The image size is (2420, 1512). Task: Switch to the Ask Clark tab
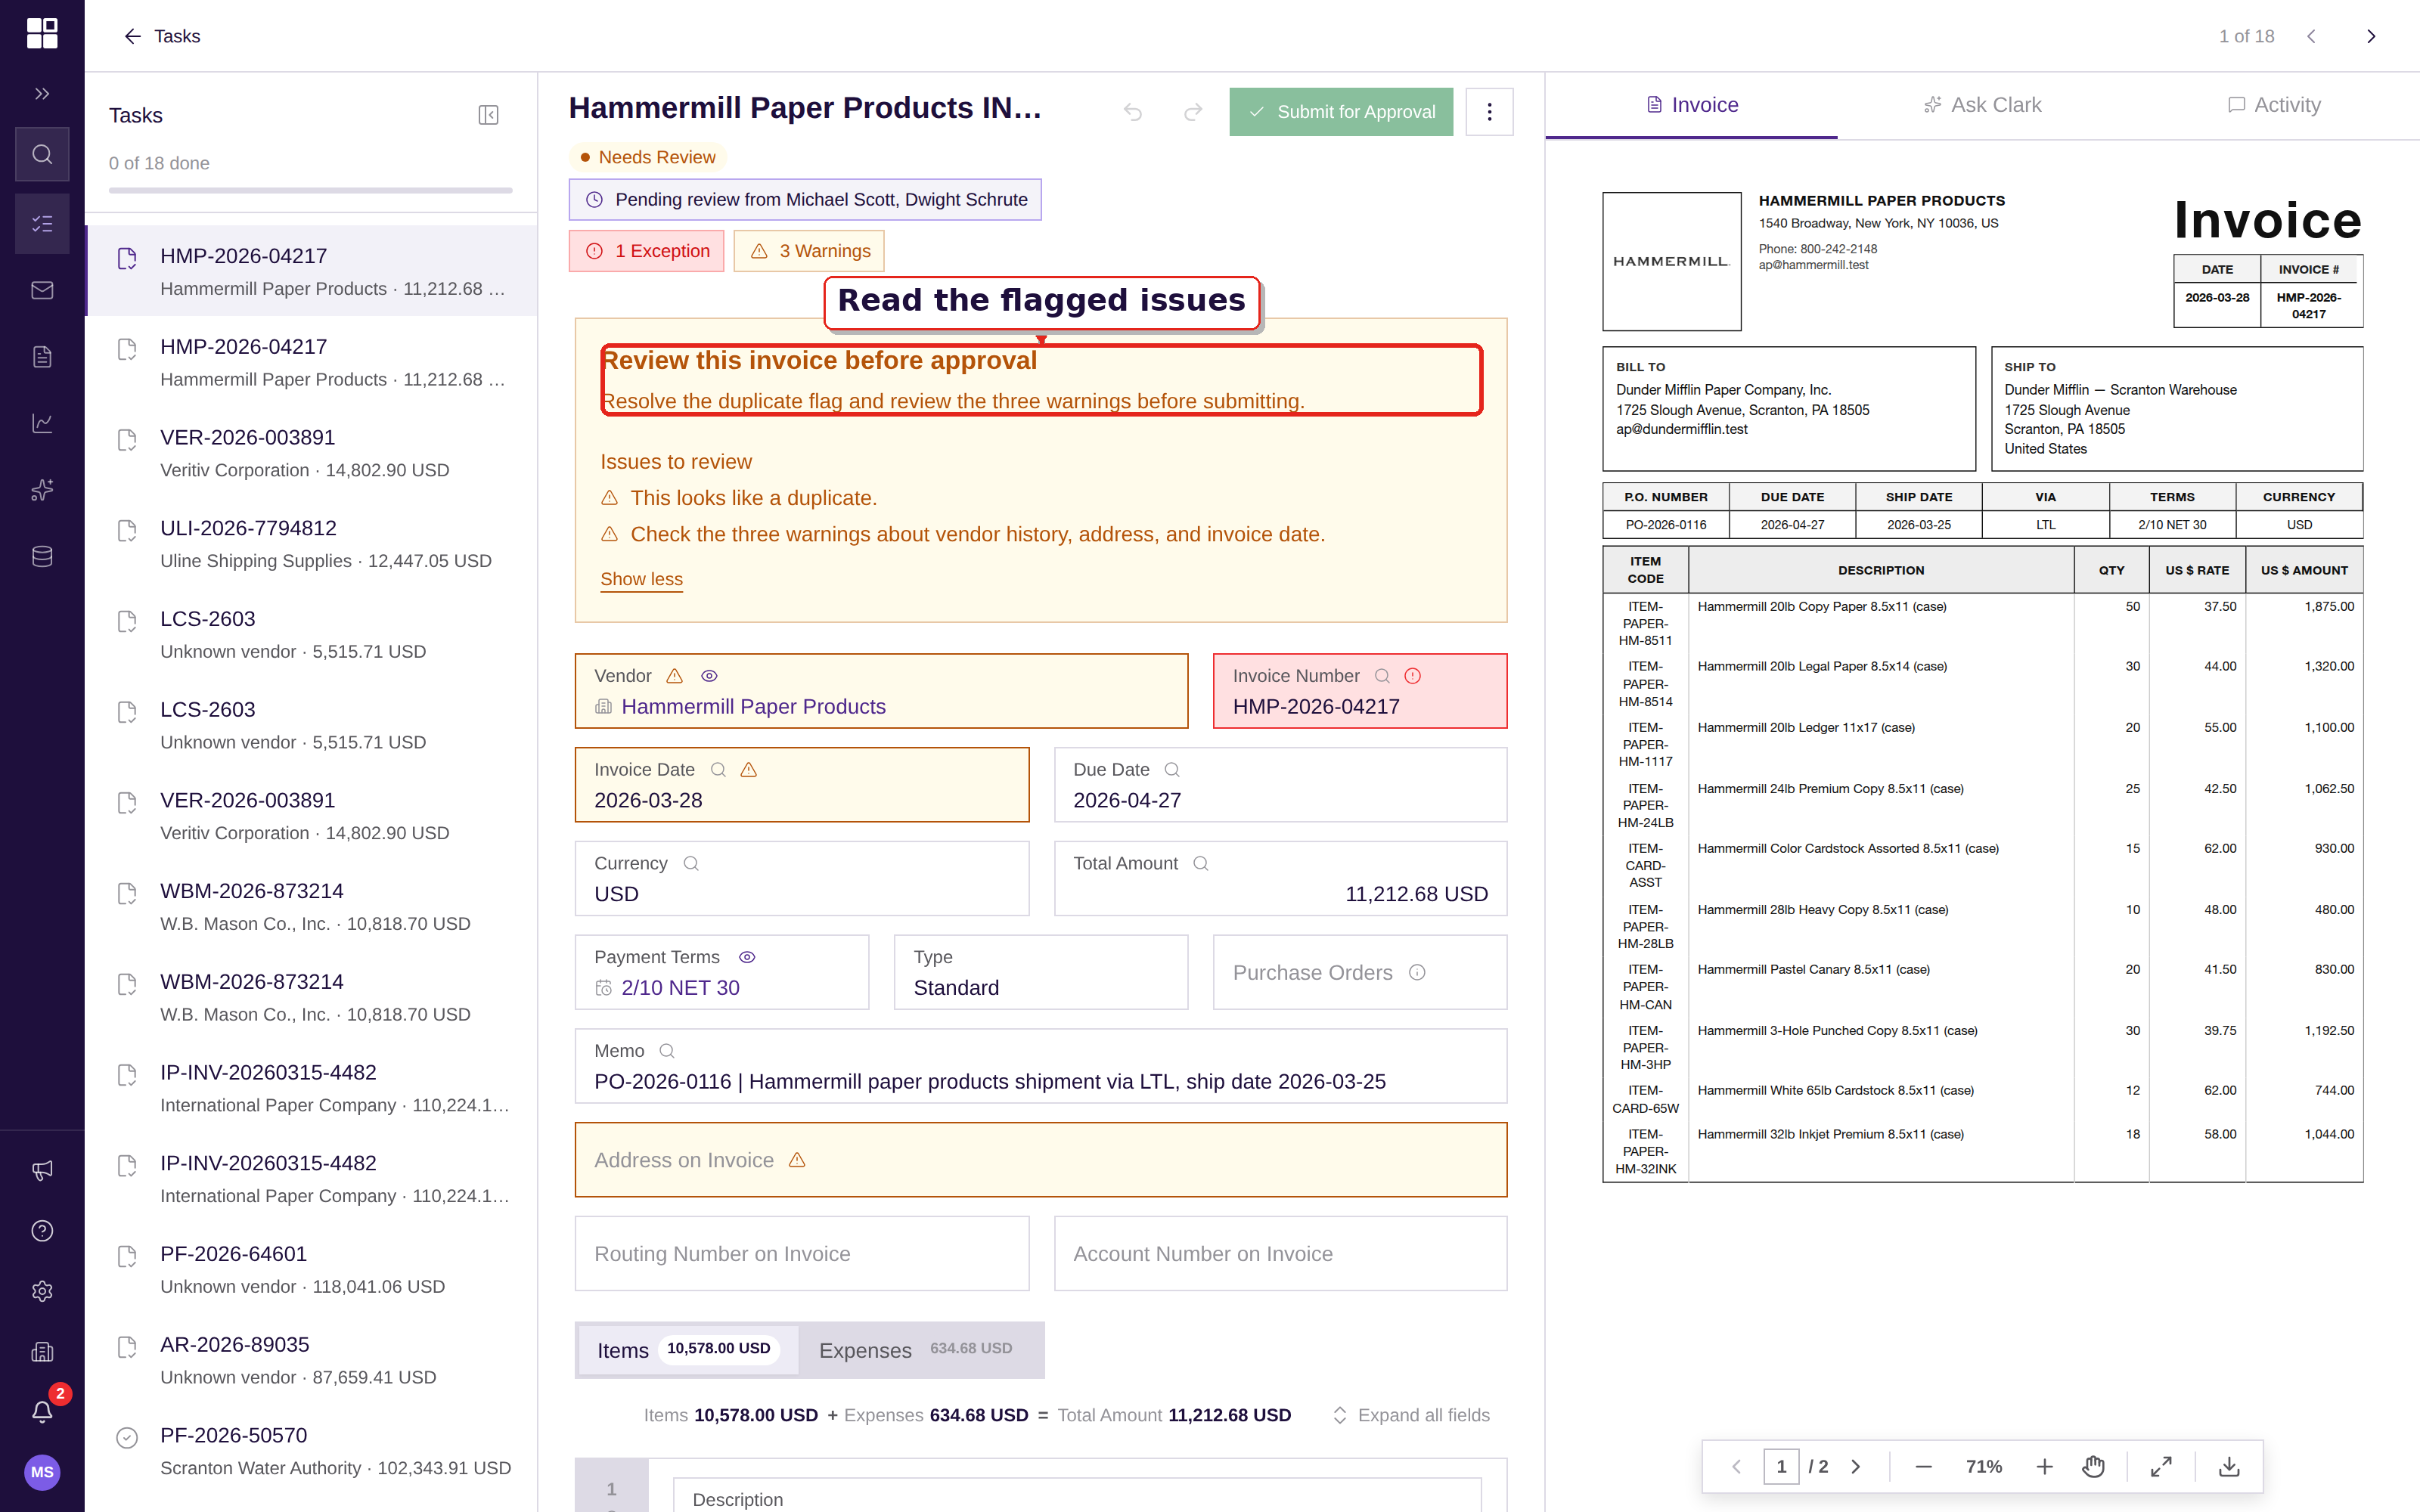pyautogui.click(x=1982, y=105)
